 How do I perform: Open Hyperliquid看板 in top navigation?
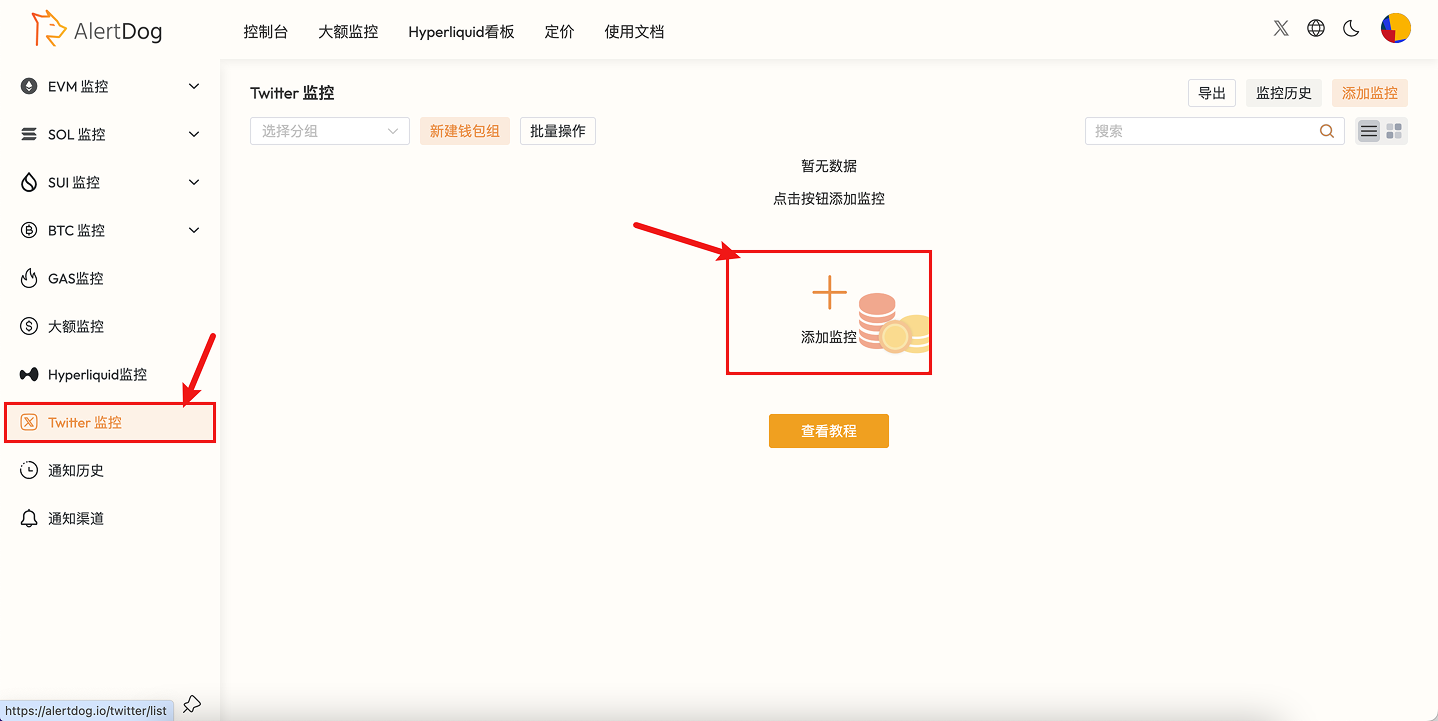461,31
